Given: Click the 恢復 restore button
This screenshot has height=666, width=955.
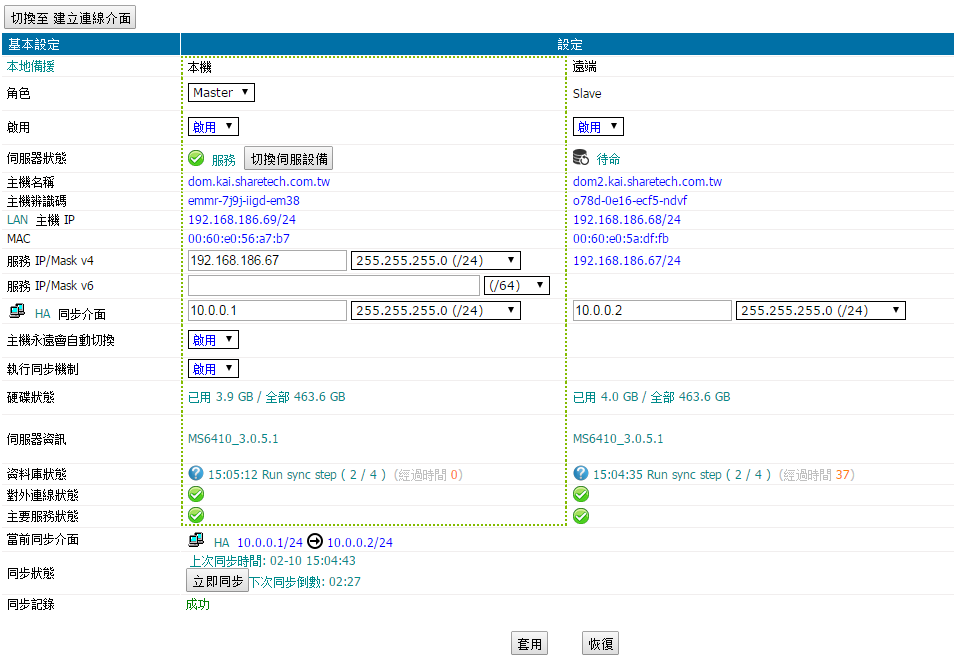Looking at the screenshot, I should 600,644.
